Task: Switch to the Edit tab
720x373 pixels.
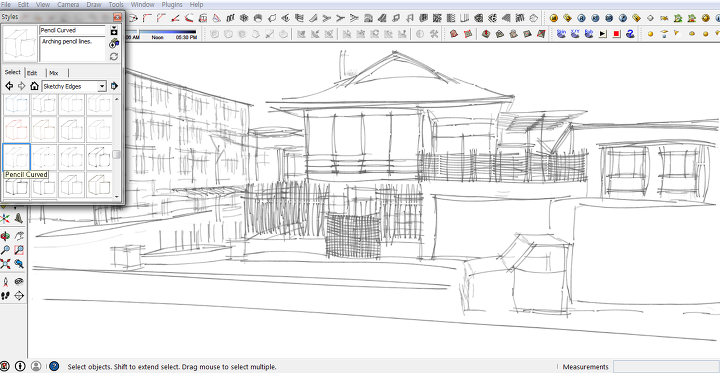Action: click(x=32, y=73)
